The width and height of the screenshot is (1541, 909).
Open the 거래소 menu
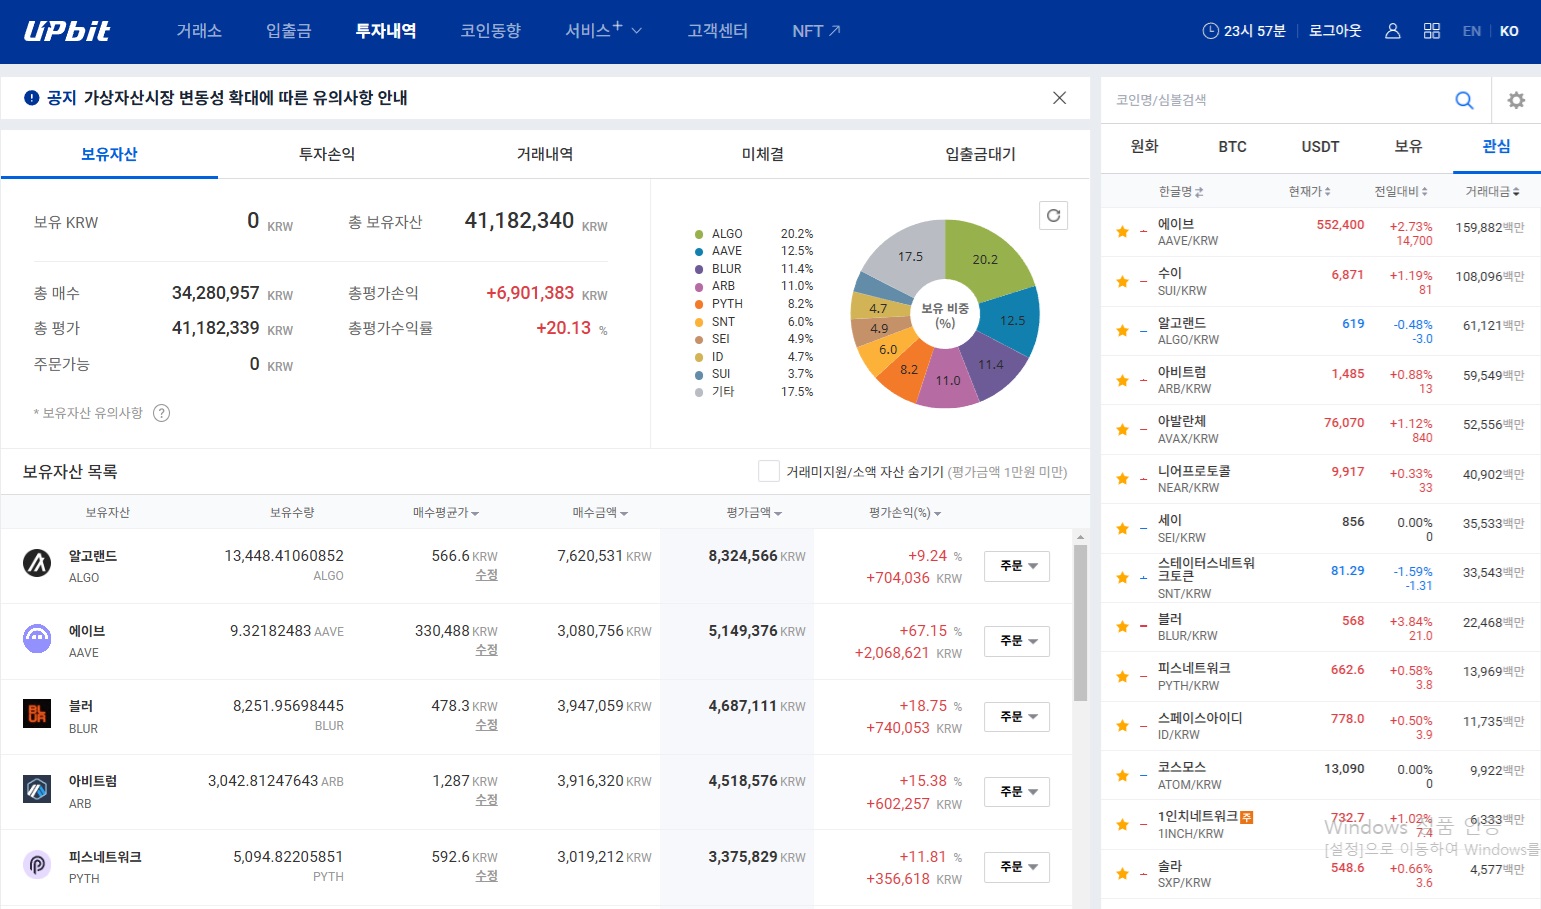tap(199, 31)
